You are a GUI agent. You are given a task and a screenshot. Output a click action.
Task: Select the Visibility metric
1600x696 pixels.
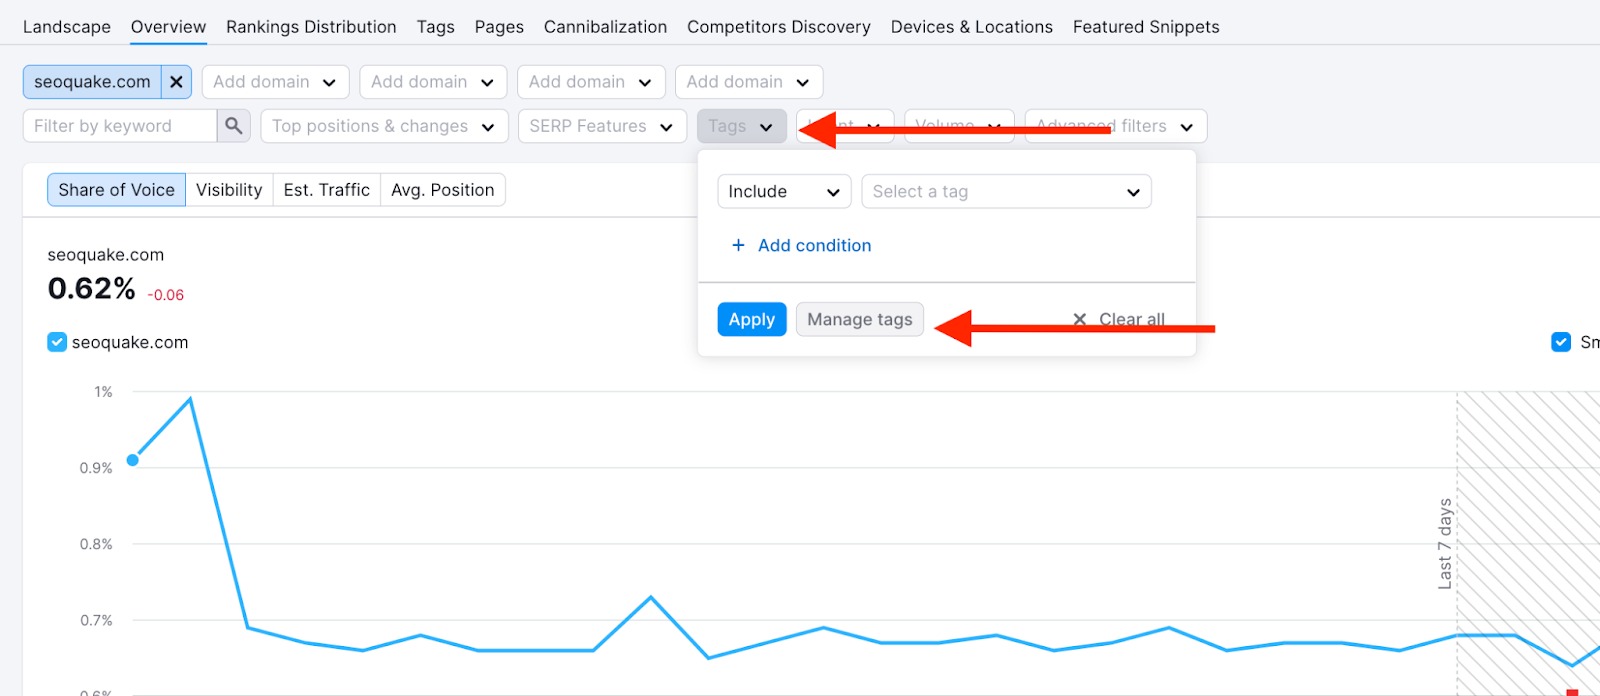click(x=229, y=190)
